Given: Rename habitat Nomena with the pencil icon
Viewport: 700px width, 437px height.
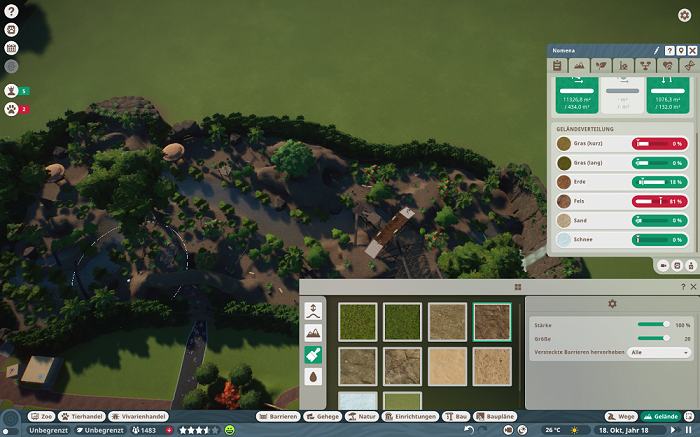Looking at the screenshot, I should [656, 50].
